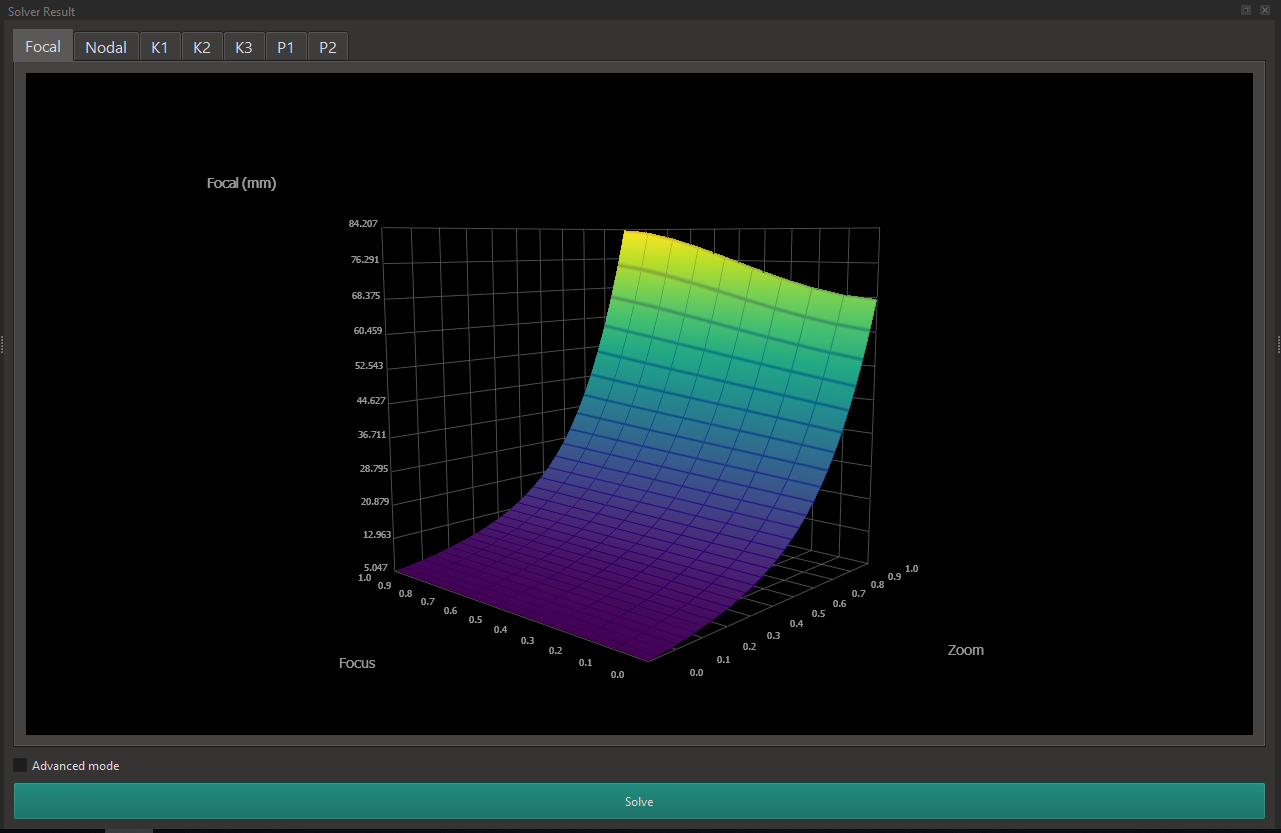This screenshot has height=833, width=1281.
Task: Click the 84.207 maximum axis value
Action: coord(363,223)
